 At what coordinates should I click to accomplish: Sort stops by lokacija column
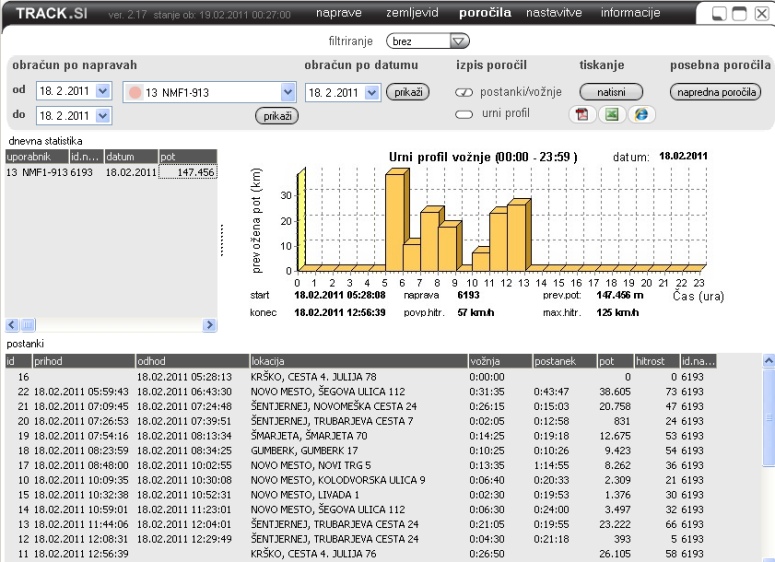coord(359,361)
